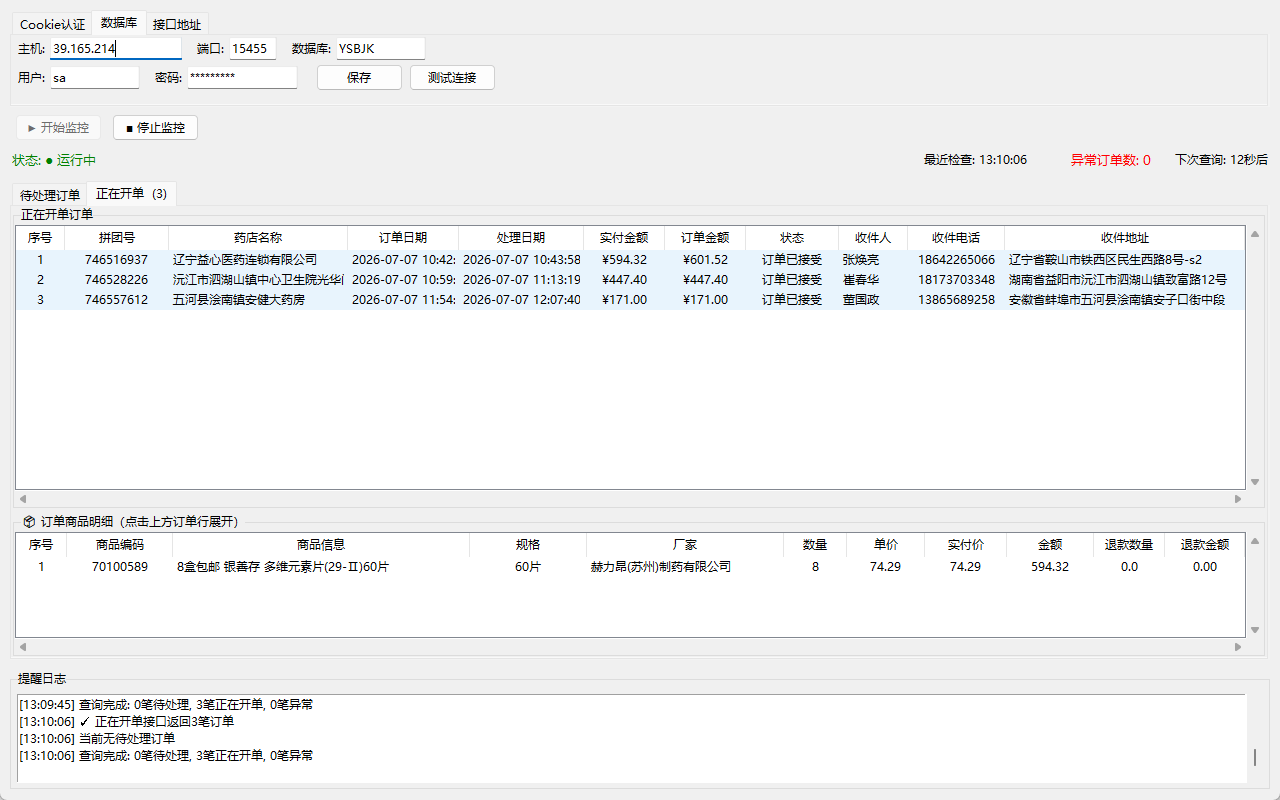This screenshot has width=1280, height=800.
Task: Click the 数据库 name input field
Action: pyautogui.click(x=380, y=48)
